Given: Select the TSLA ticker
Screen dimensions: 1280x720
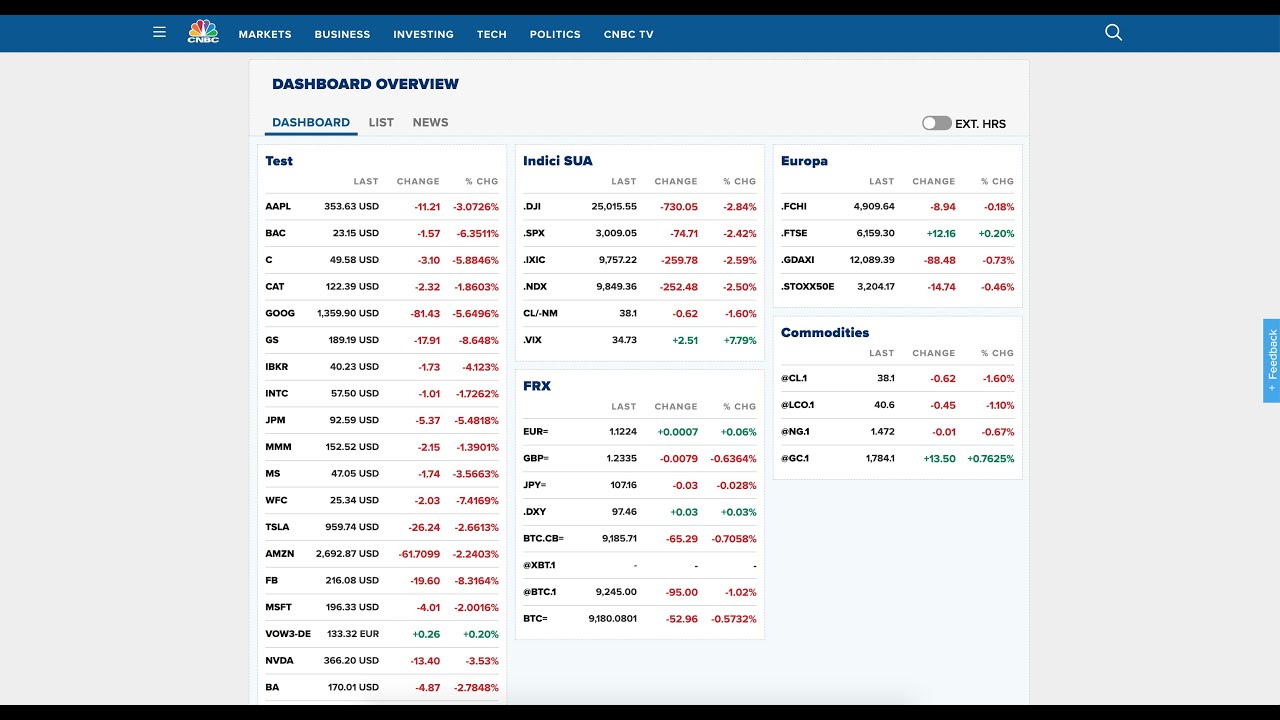Looking at the screenshot, I should 277,527.
